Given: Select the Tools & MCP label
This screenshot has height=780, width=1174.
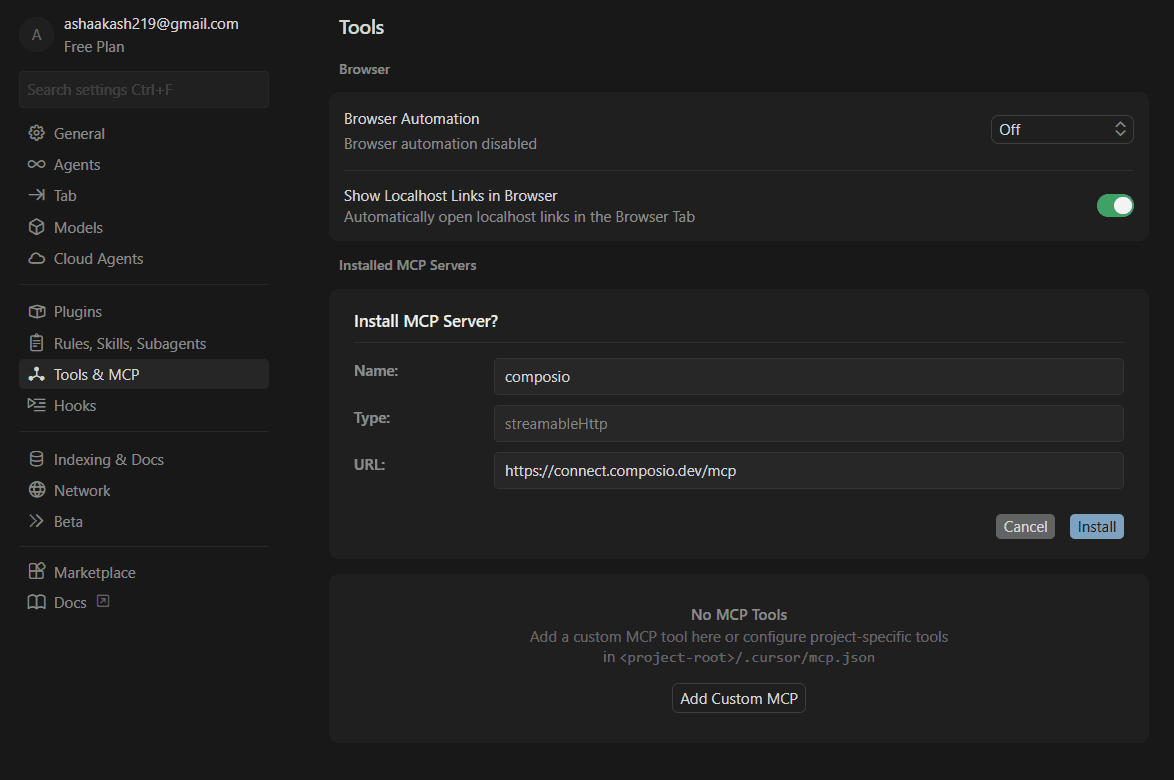Looking at the screenshot, I should pyautogui.click(x=97, y=374).
